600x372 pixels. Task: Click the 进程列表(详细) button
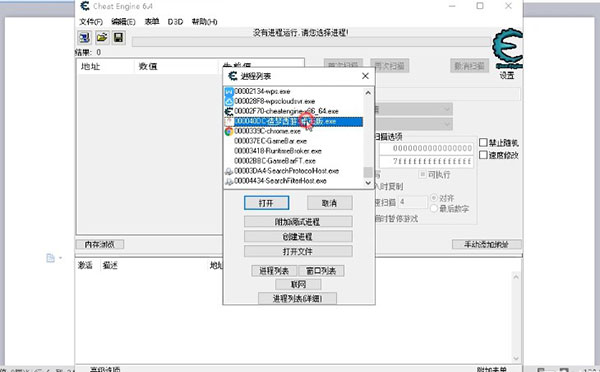tap(297, 299)
